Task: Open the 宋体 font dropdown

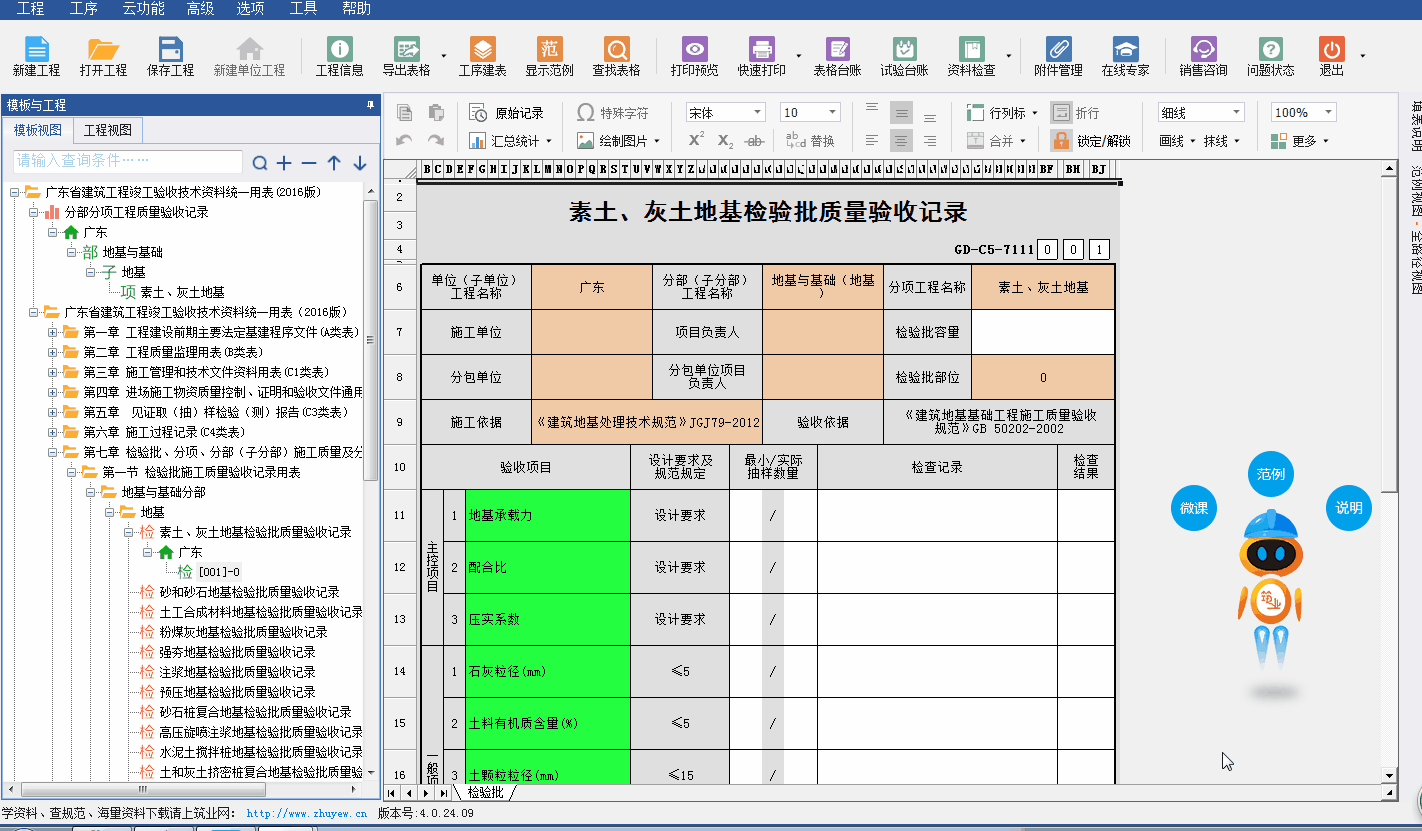Action: point(725,113)
